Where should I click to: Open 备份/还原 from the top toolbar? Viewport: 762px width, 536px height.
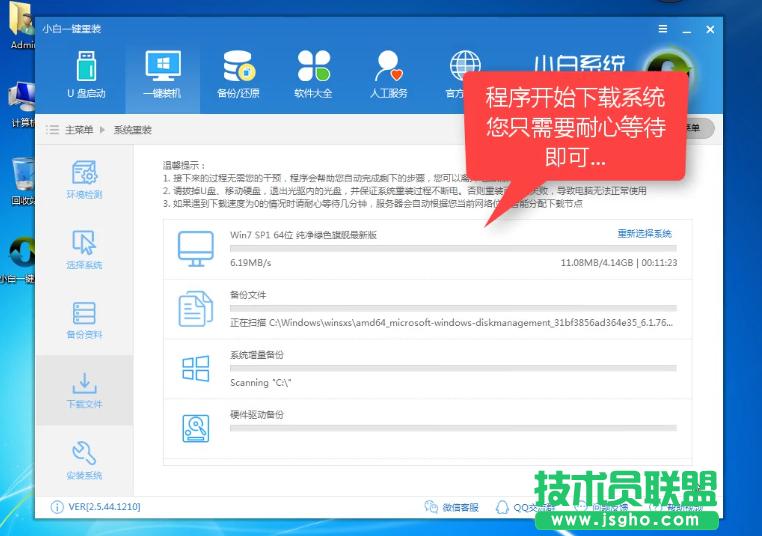pyautogui.click(x=238, y=75)
